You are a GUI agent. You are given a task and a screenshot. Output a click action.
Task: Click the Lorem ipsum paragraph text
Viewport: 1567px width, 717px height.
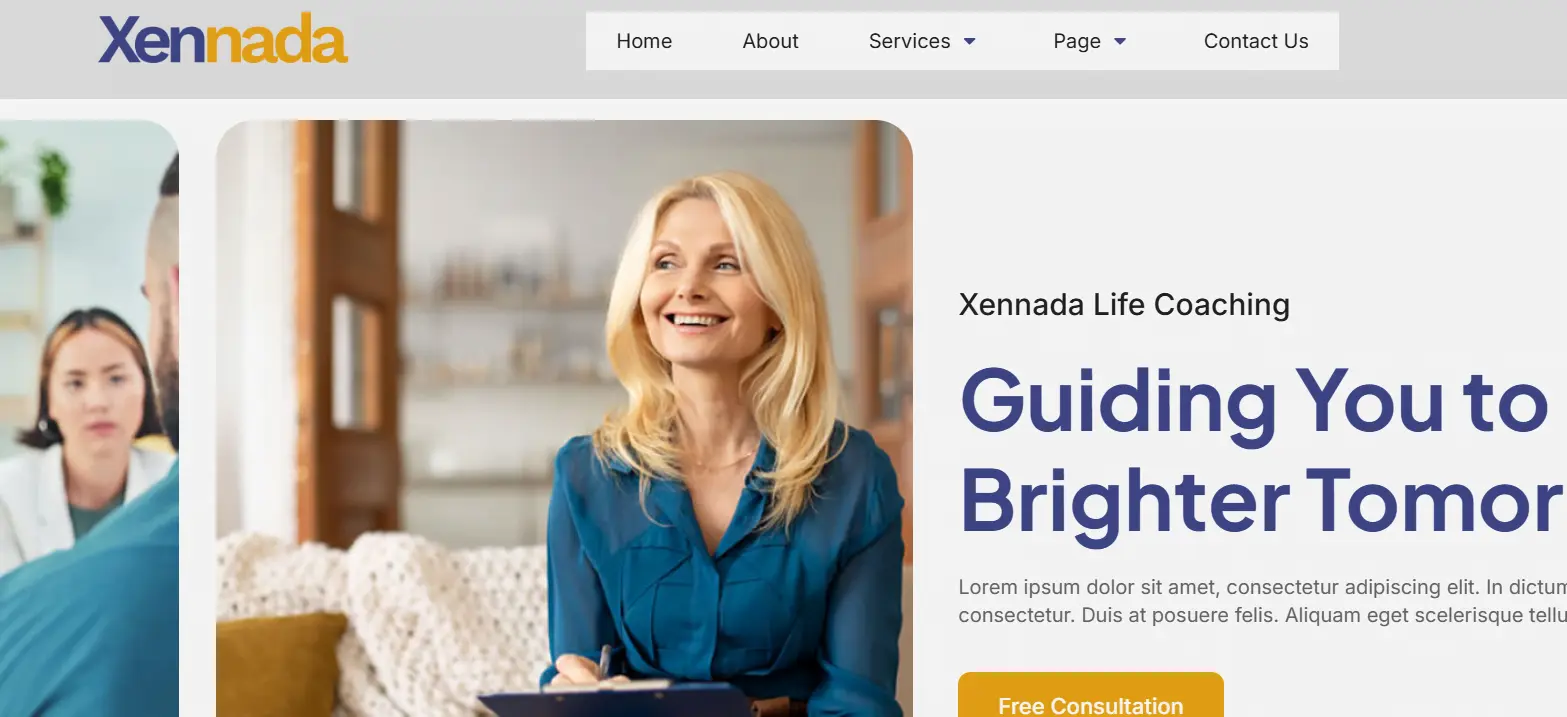coord(1262,601)
